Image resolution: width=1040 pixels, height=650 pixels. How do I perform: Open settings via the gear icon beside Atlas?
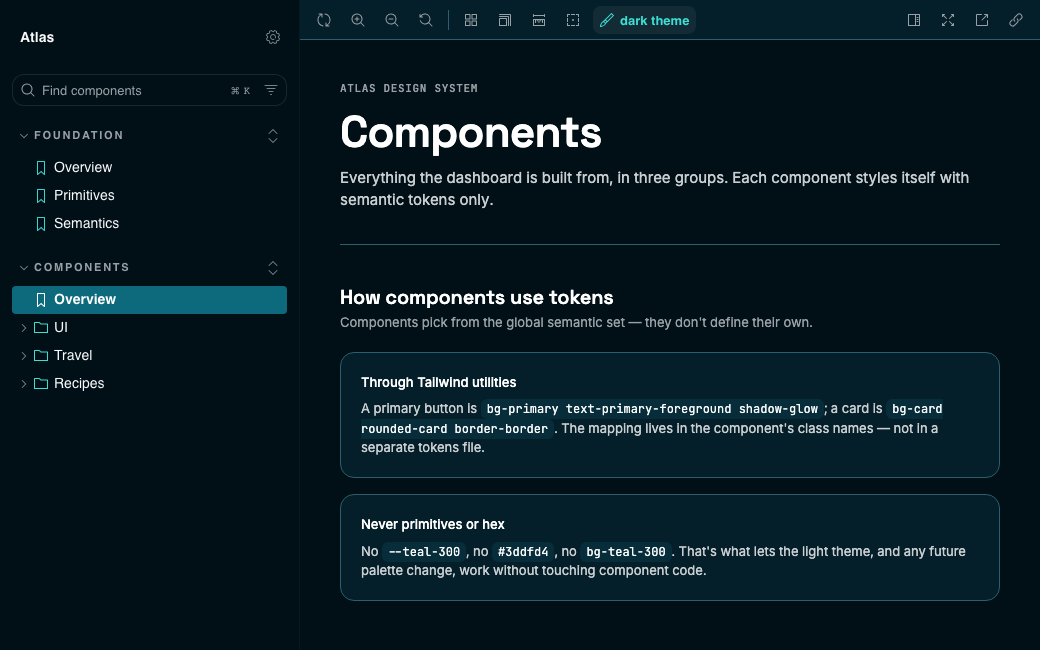(273, 37)
